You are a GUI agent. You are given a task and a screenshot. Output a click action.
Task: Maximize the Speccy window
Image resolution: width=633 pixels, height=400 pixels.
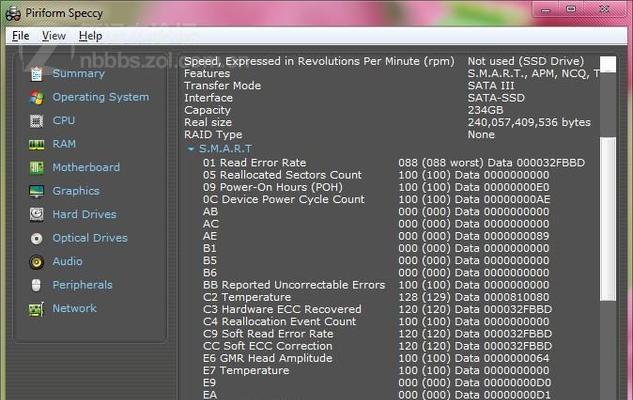(571, 10)
